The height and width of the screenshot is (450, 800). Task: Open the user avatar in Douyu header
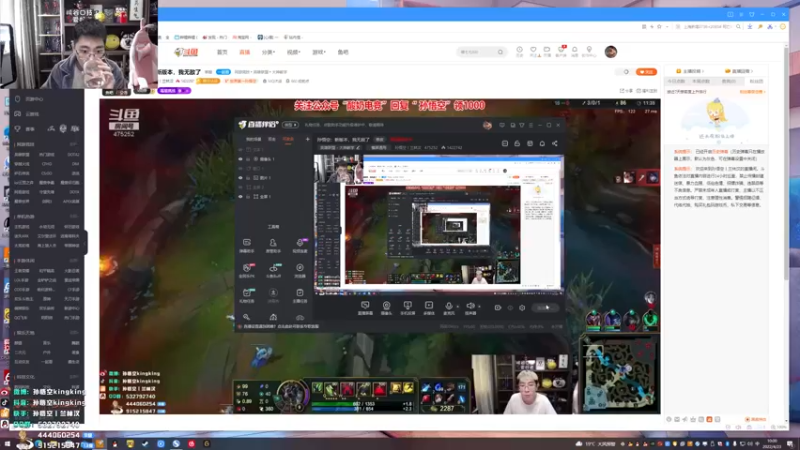[611, 52]
